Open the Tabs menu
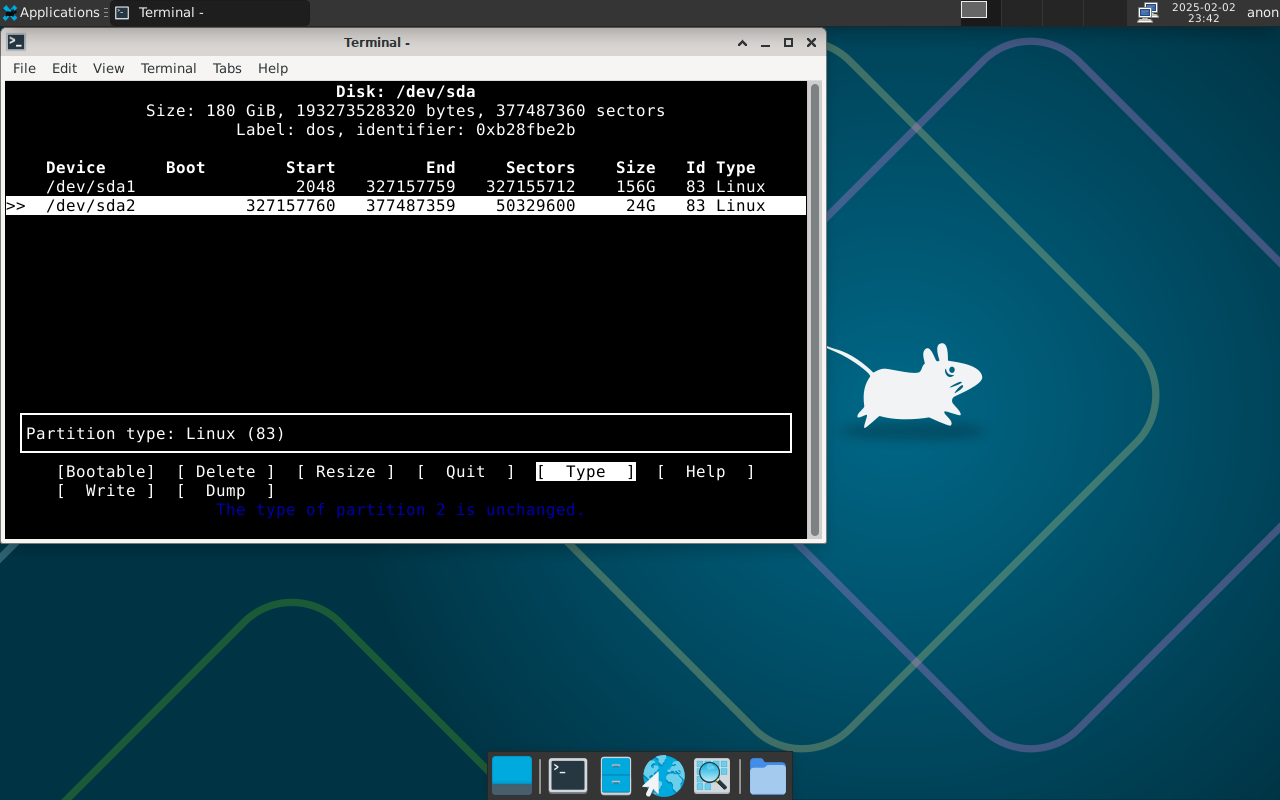 point(227,68)
